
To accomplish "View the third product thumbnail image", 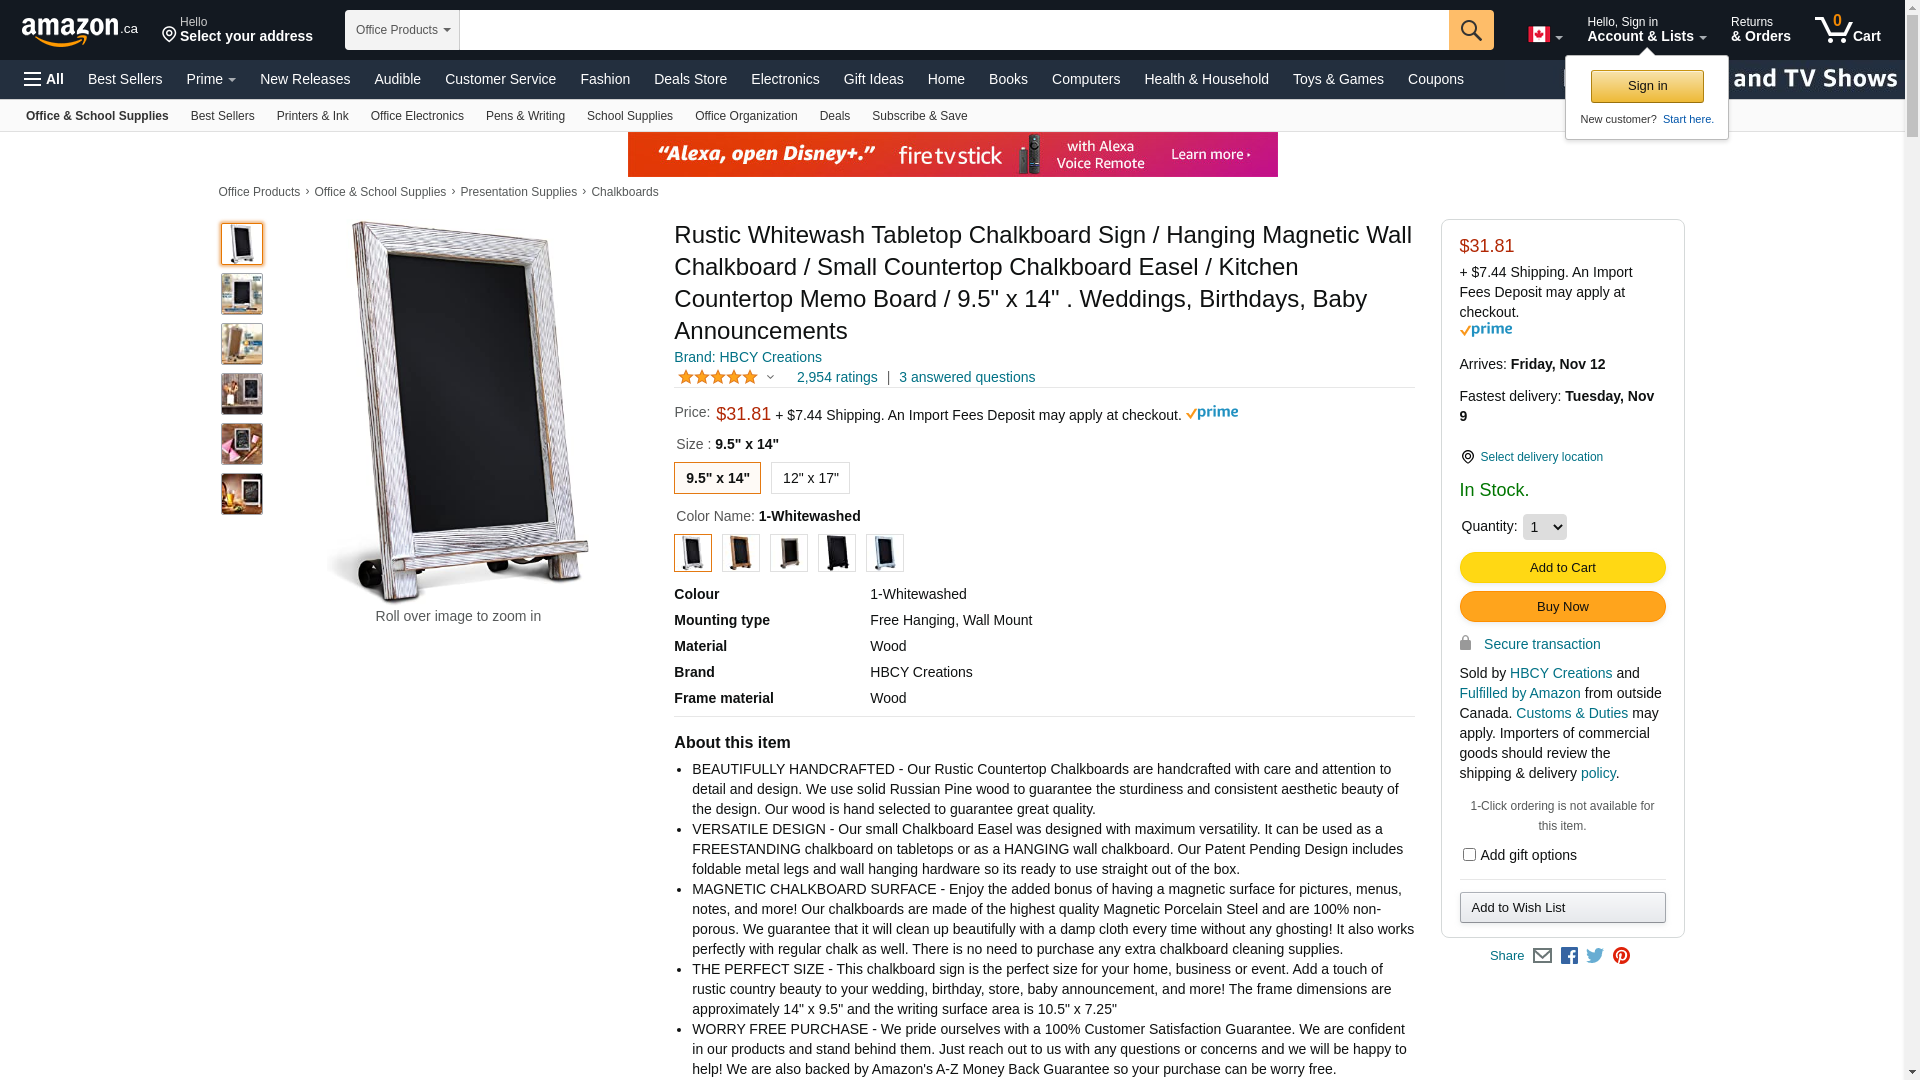I will coord(242,344).
